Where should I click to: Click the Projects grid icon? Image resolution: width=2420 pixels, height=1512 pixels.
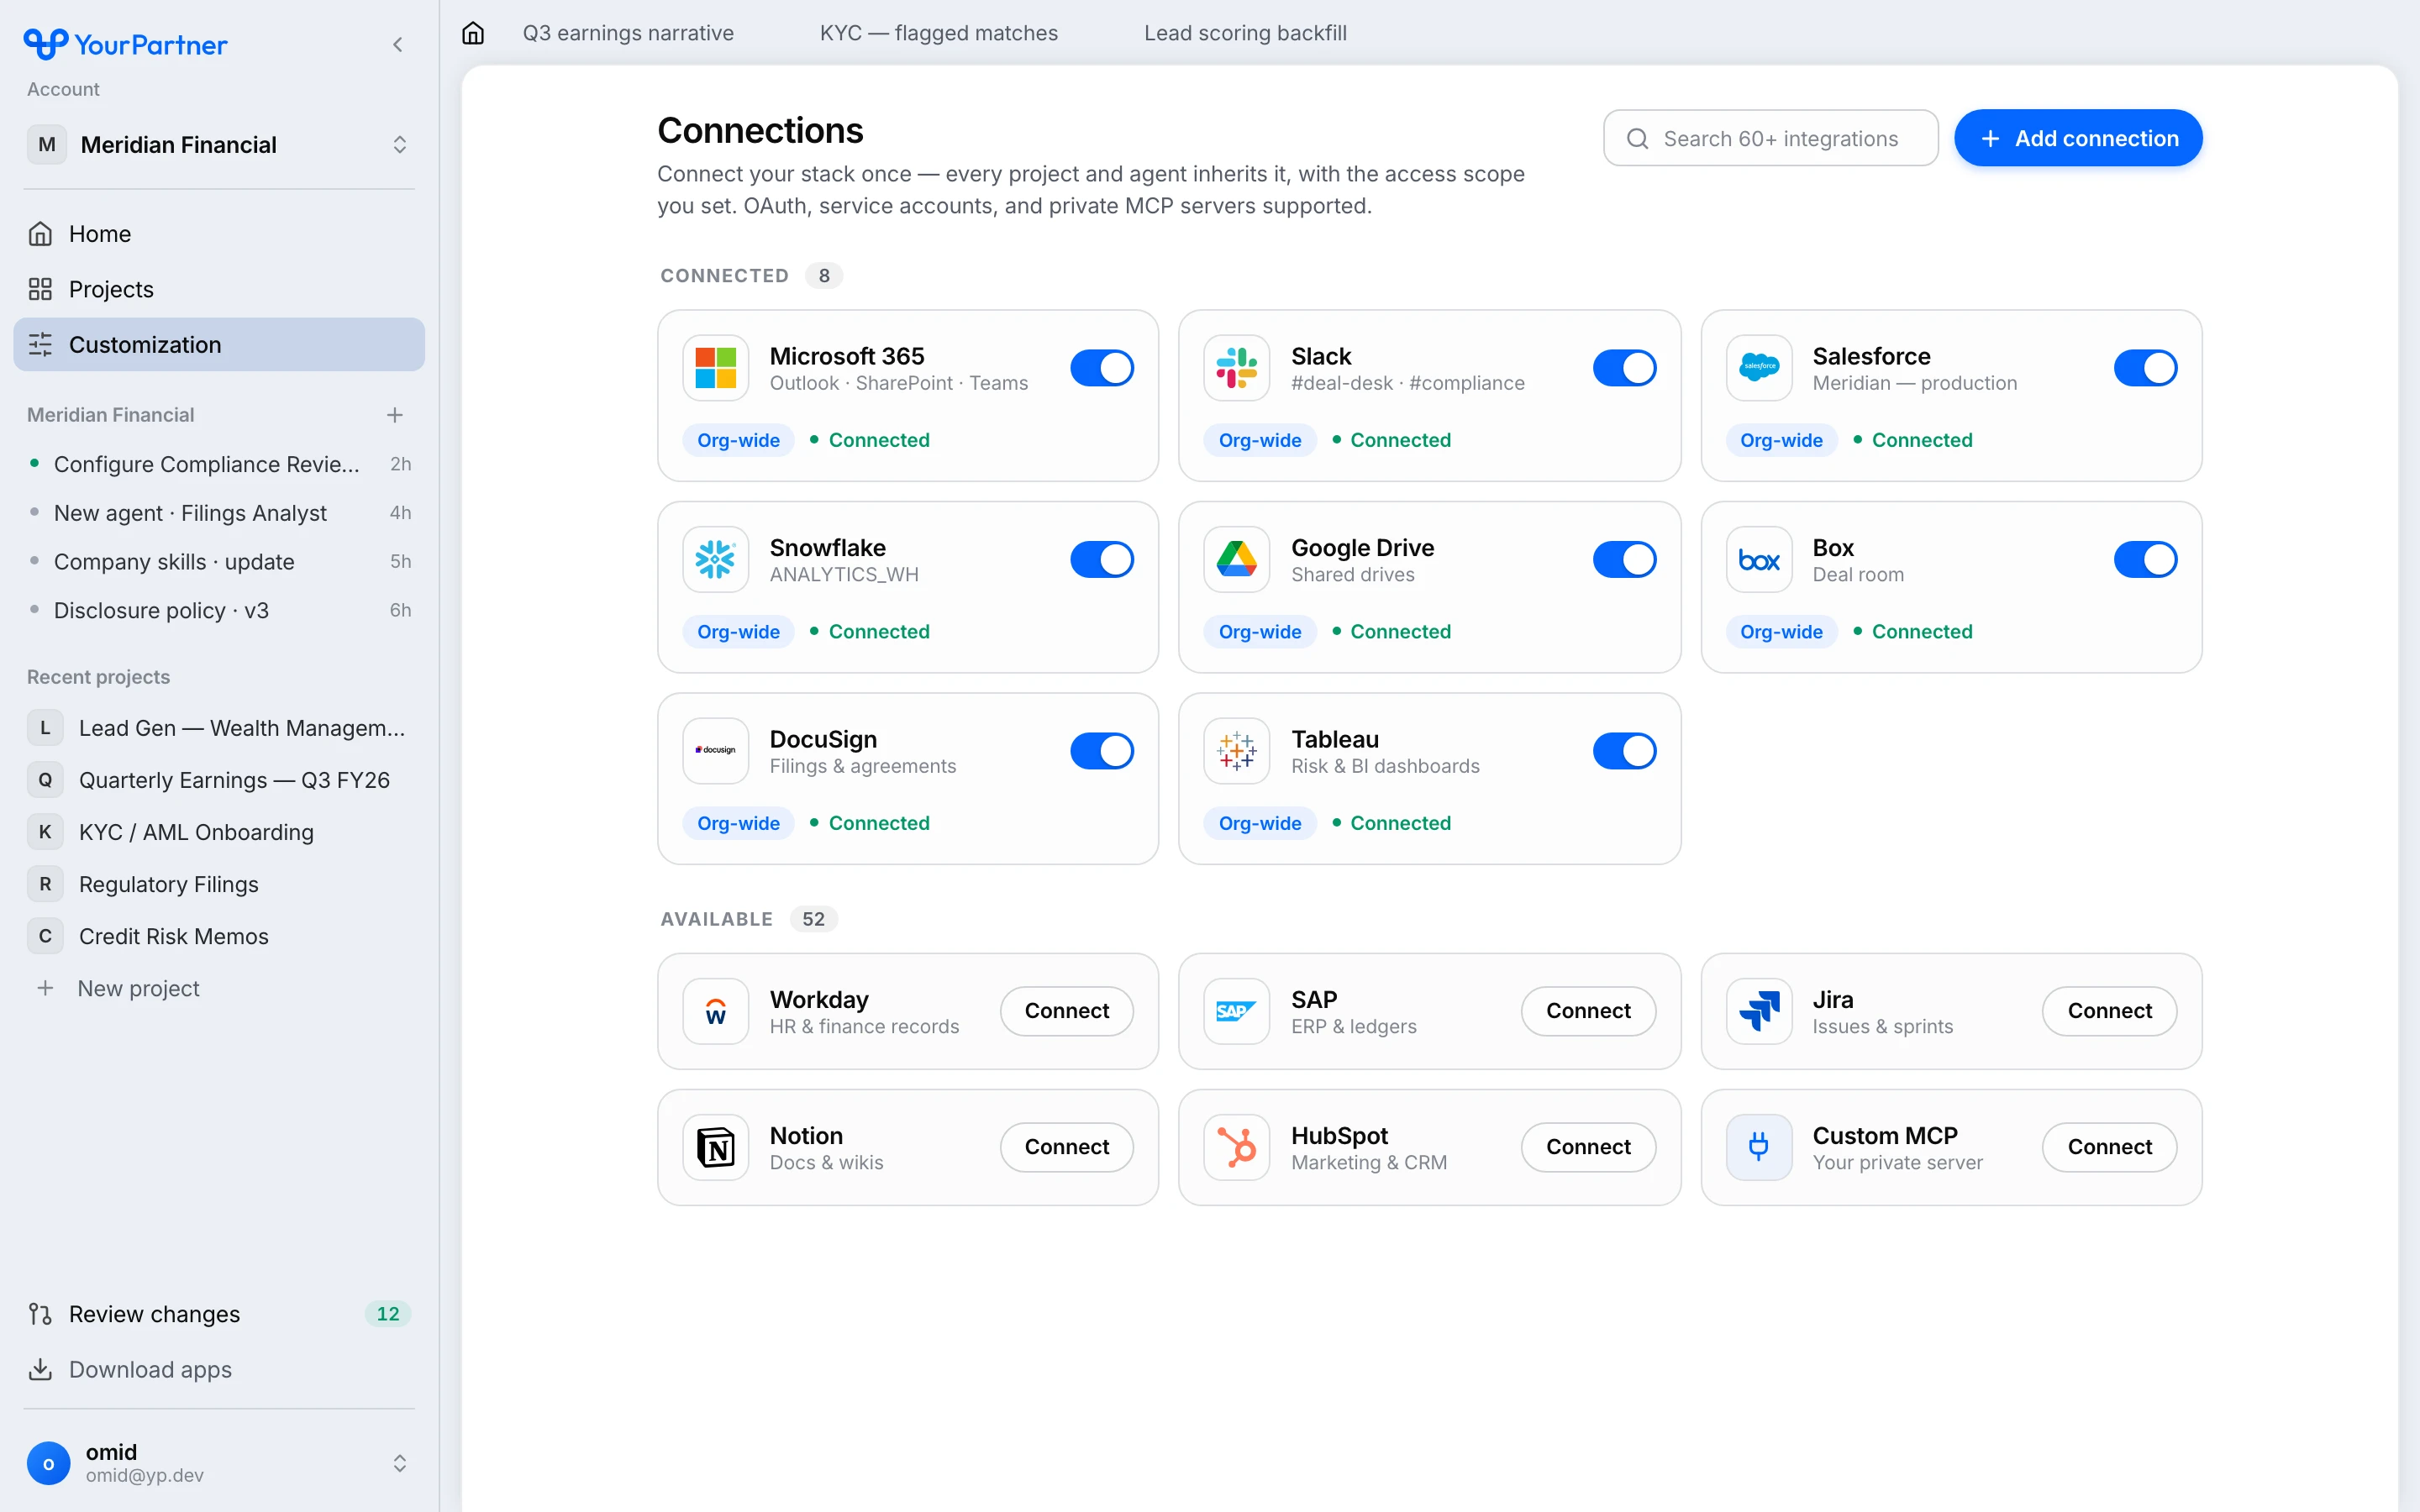point(40,289)
